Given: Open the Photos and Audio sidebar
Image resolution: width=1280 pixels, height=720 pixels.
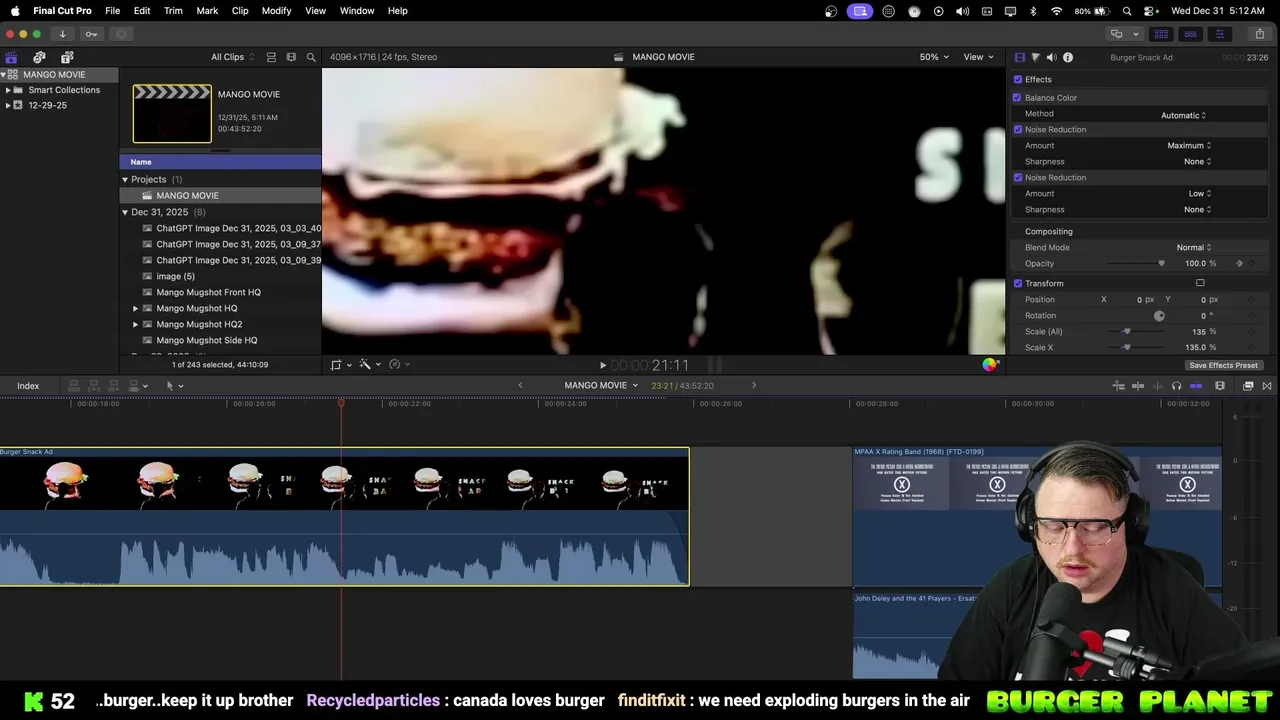Looking at the screenshot, I should pos(39,57).
